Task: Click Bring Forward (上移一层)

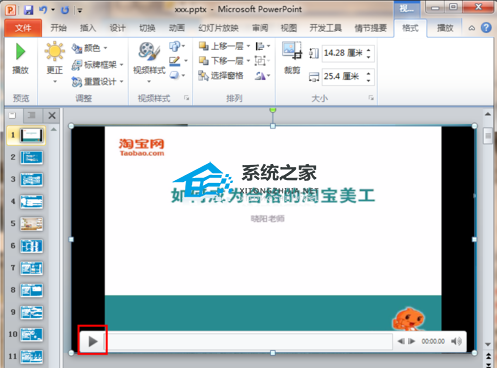Action: (224, 46)
